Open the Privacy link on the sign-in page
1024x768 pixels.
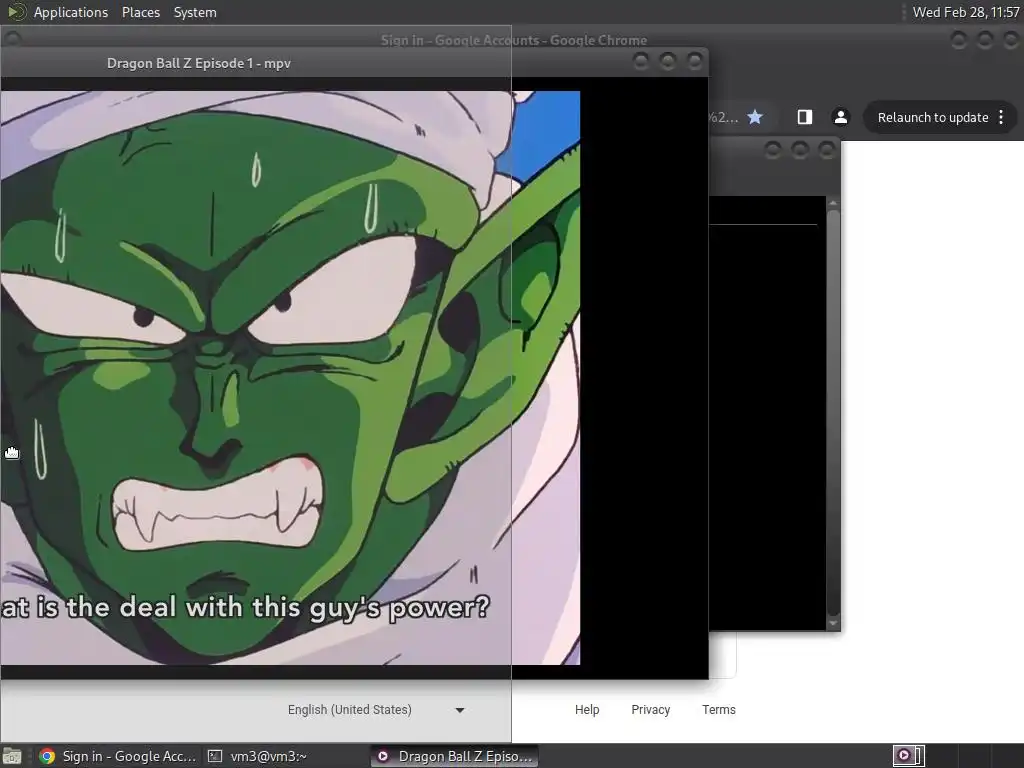(x=650, y=710)
